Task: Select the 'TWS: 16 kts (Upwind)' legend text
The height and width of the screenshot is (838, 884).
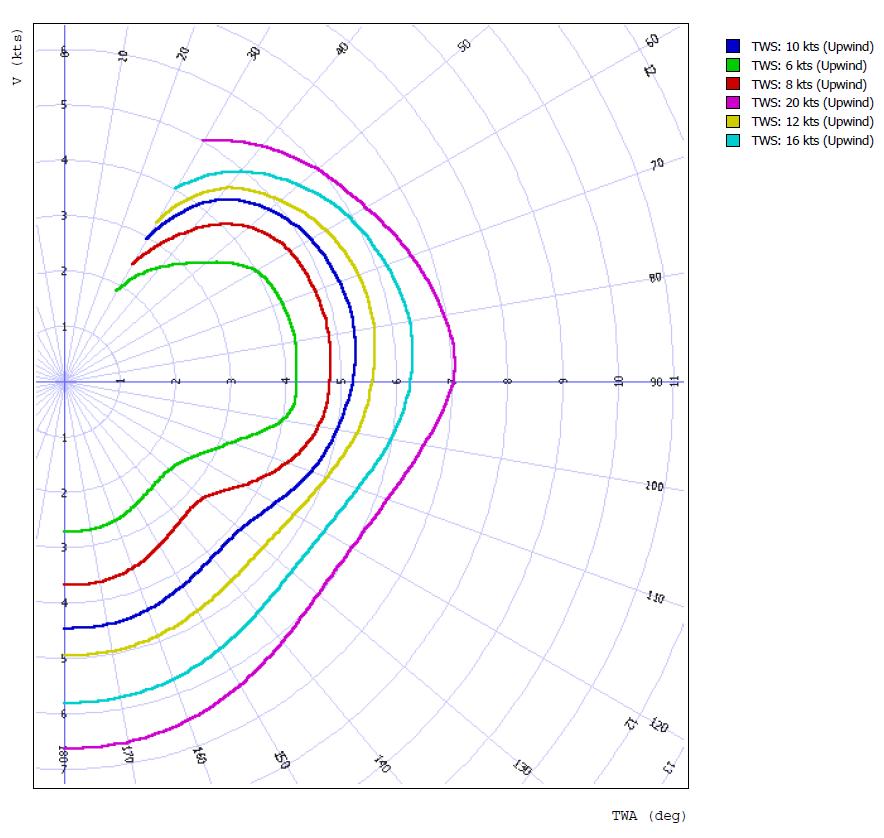Action: (x=812, y=141)
